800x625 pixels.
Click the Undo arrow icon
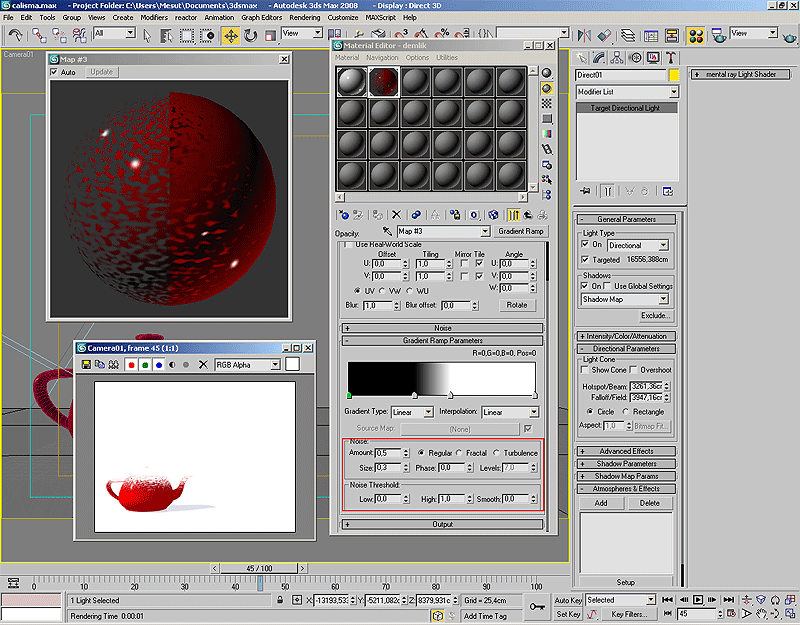pyautogui.click(x=15, y=36)
